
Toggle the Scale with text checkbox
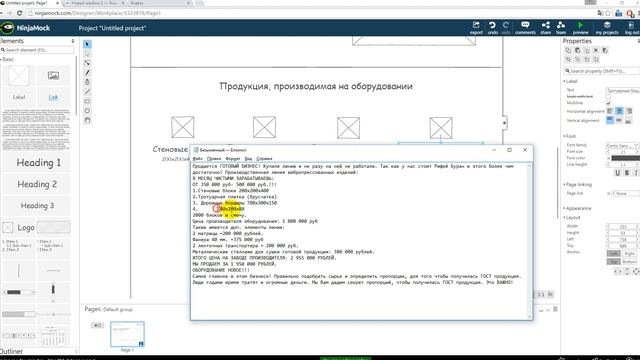[608, 97]
